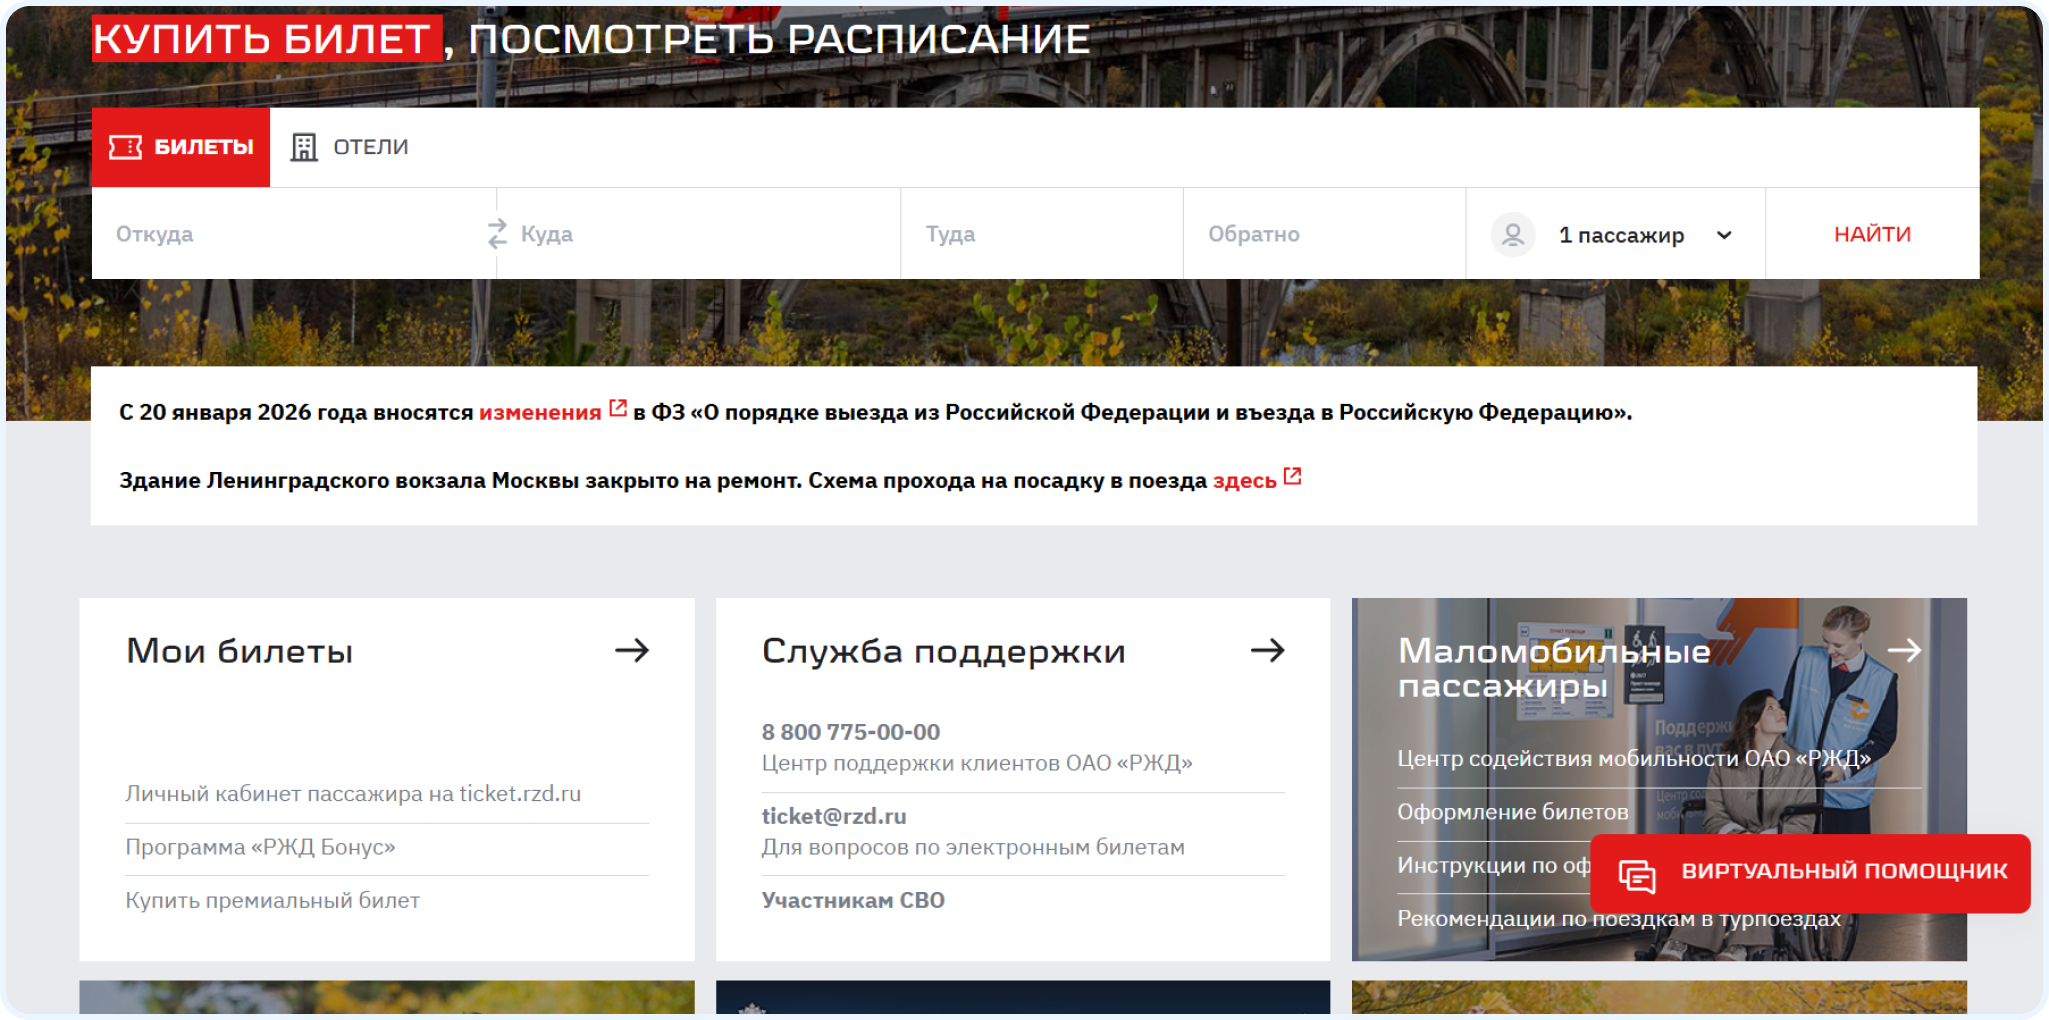Screen dimensions: 2049x1020
Task: Click the Служба поддержки arrow icon
Action: (x=1267, y=651)
